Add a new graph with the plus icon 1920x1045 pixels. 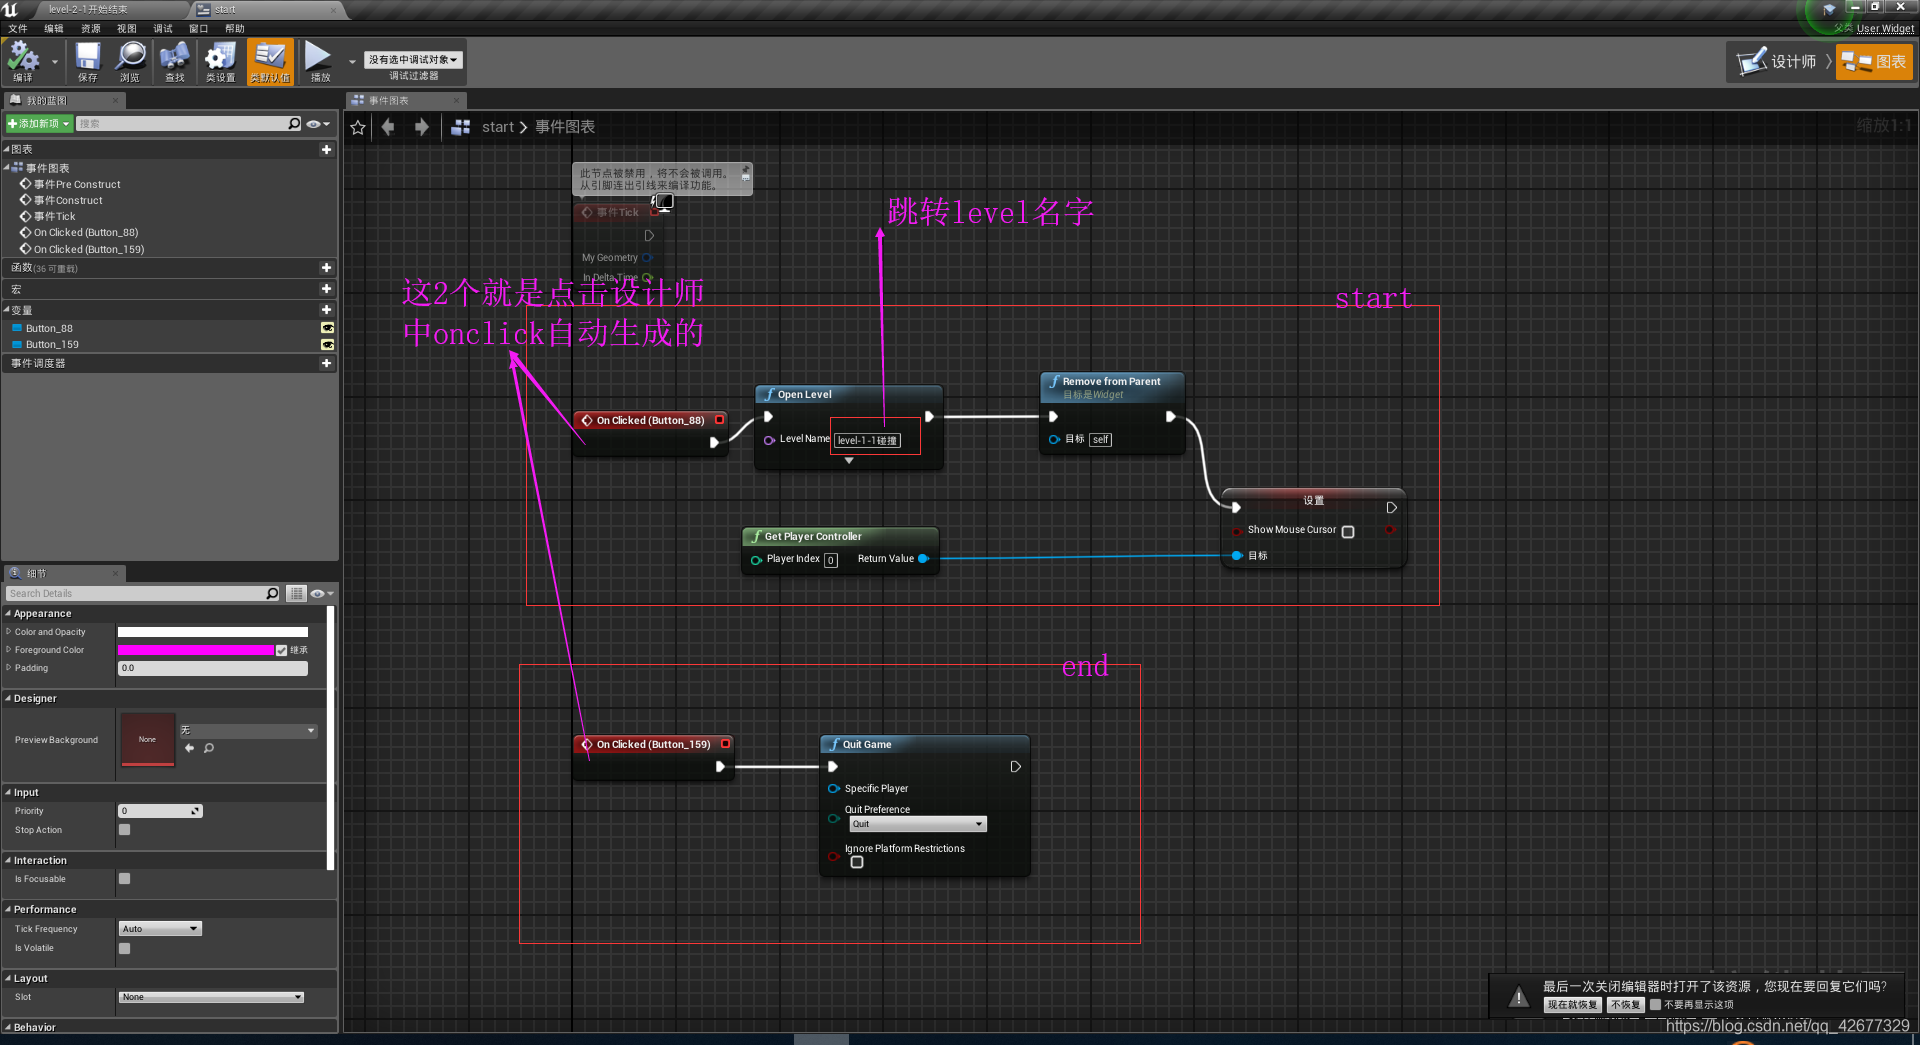pyautogui.click(x=326, y=149)
